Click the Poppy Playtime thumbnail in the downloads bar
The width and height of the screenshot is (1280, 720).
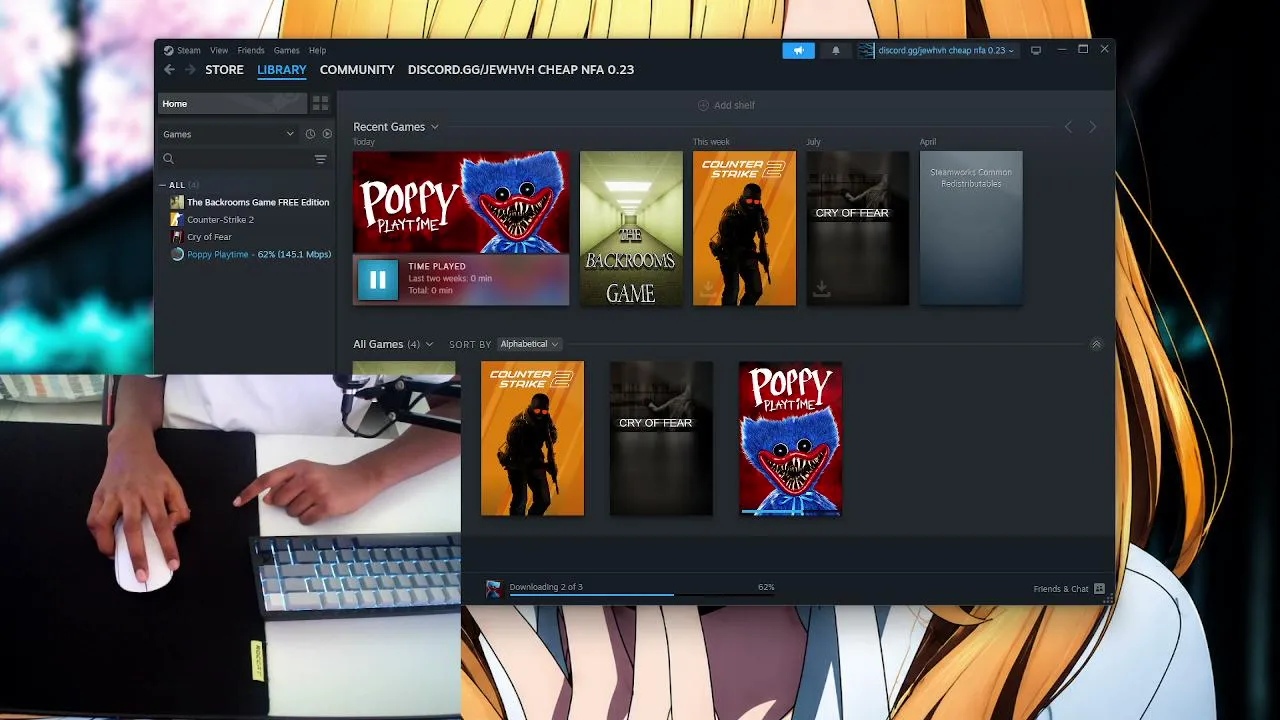coord(493,589)
